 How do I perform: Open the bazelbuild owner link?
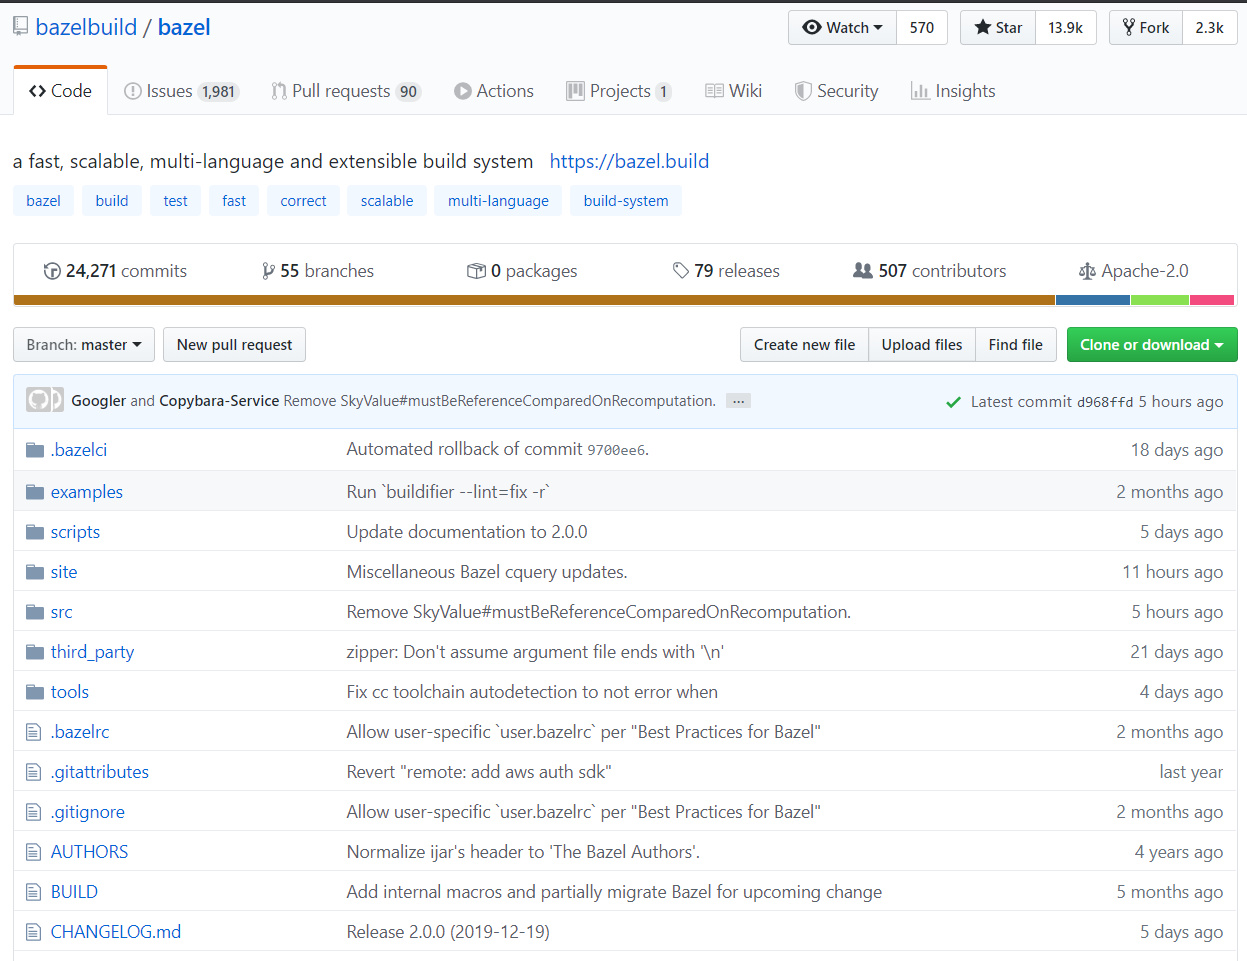(x=86, y=27)
